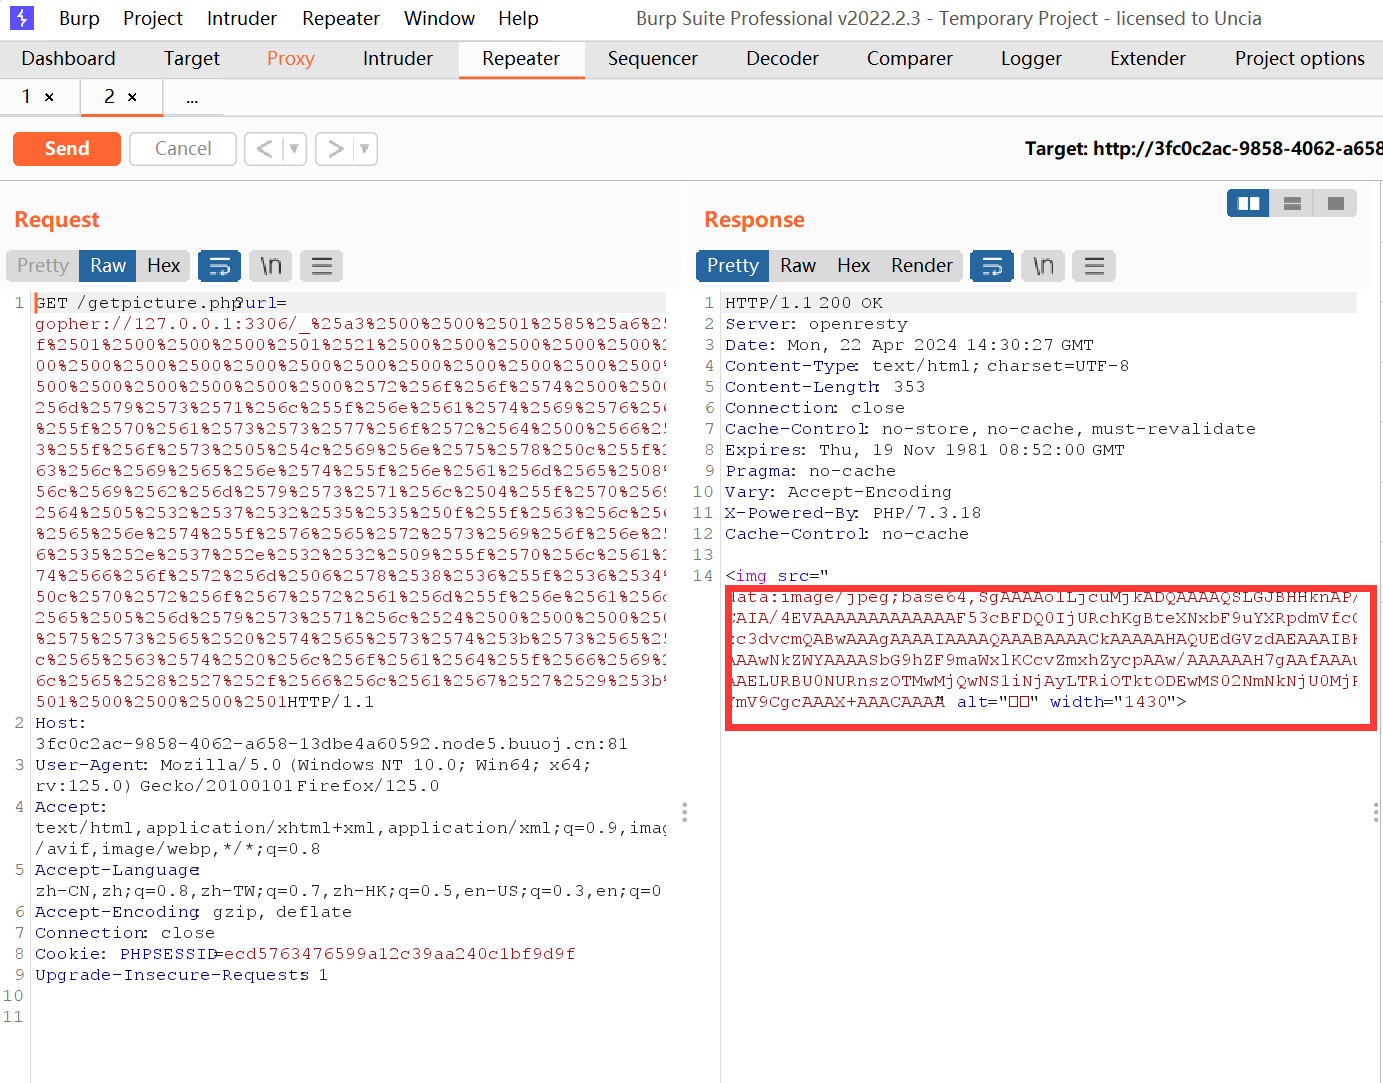
Task: Toggle word wrap icon in Request panel
Action: click(x=219, y=265)
